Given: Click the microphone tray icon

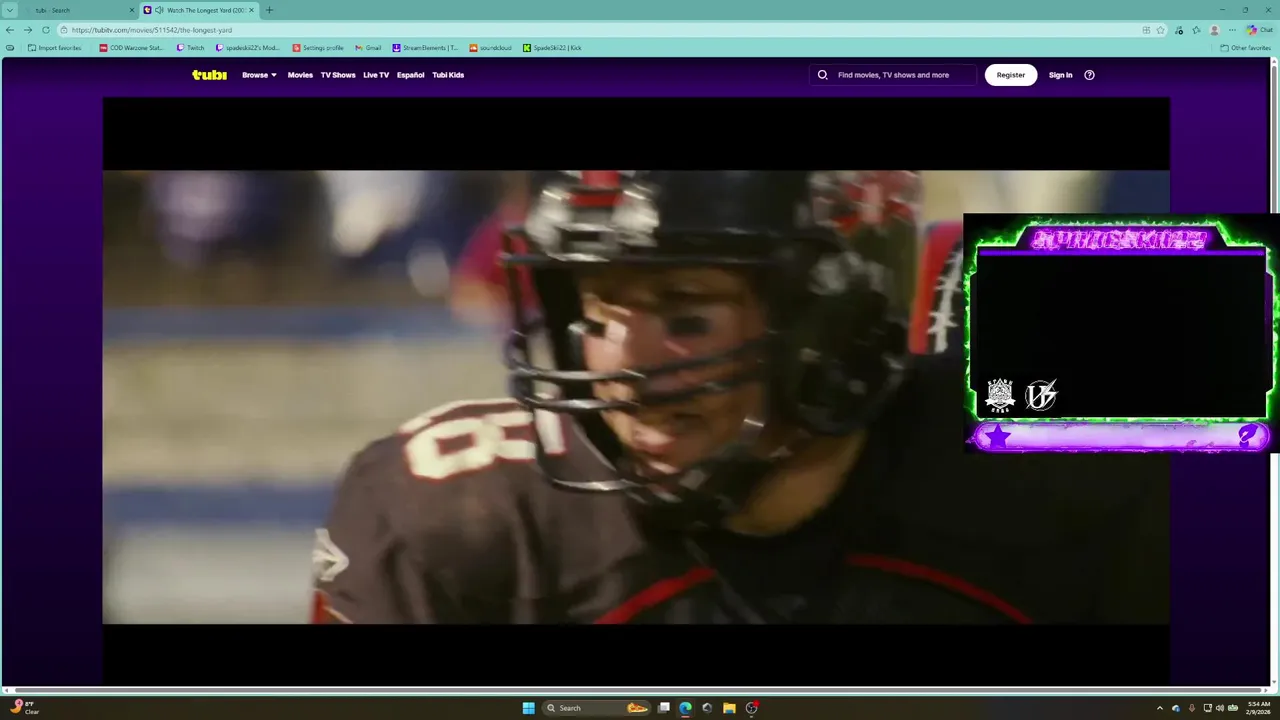Looking at the screenshot, I should pyautogui.click(x=1191, y=708).
